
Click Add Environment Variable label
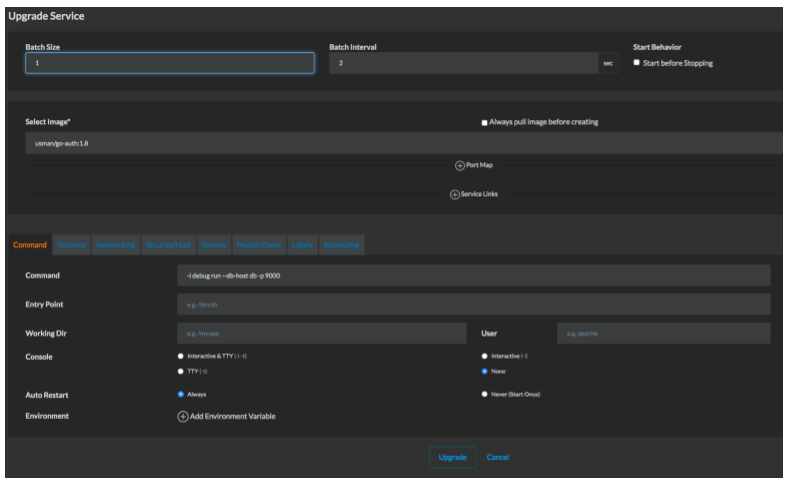[x=233, y=416]
